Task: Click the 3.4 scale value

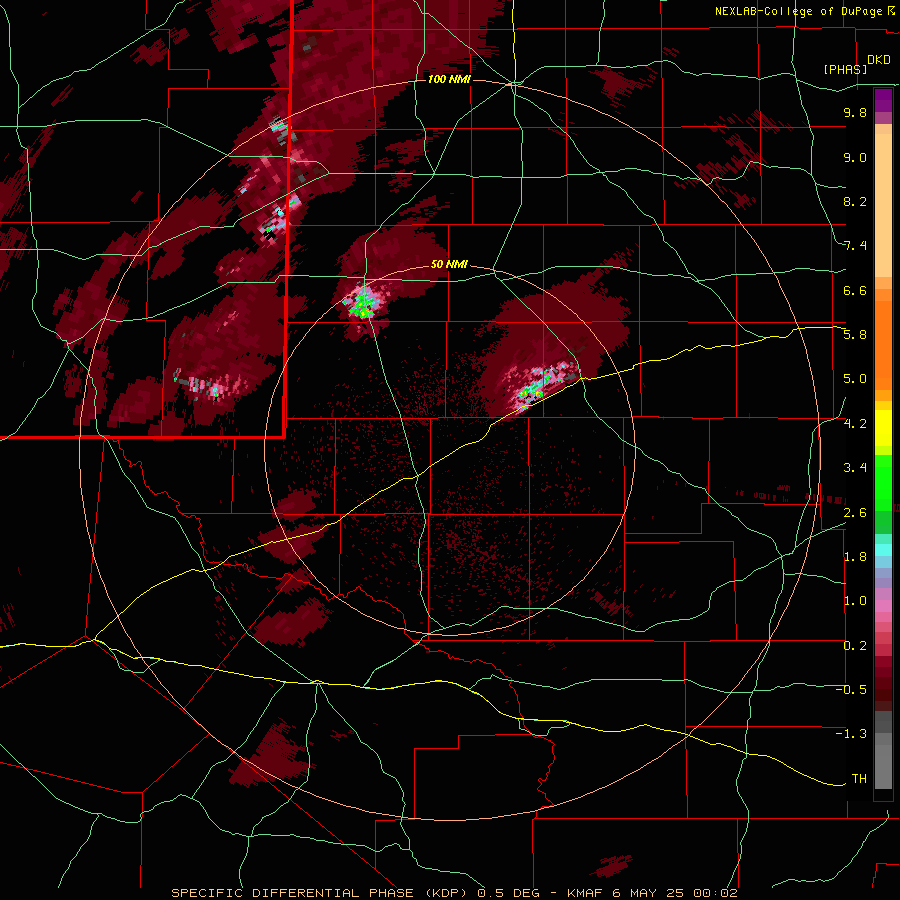Action: [855, 468]
